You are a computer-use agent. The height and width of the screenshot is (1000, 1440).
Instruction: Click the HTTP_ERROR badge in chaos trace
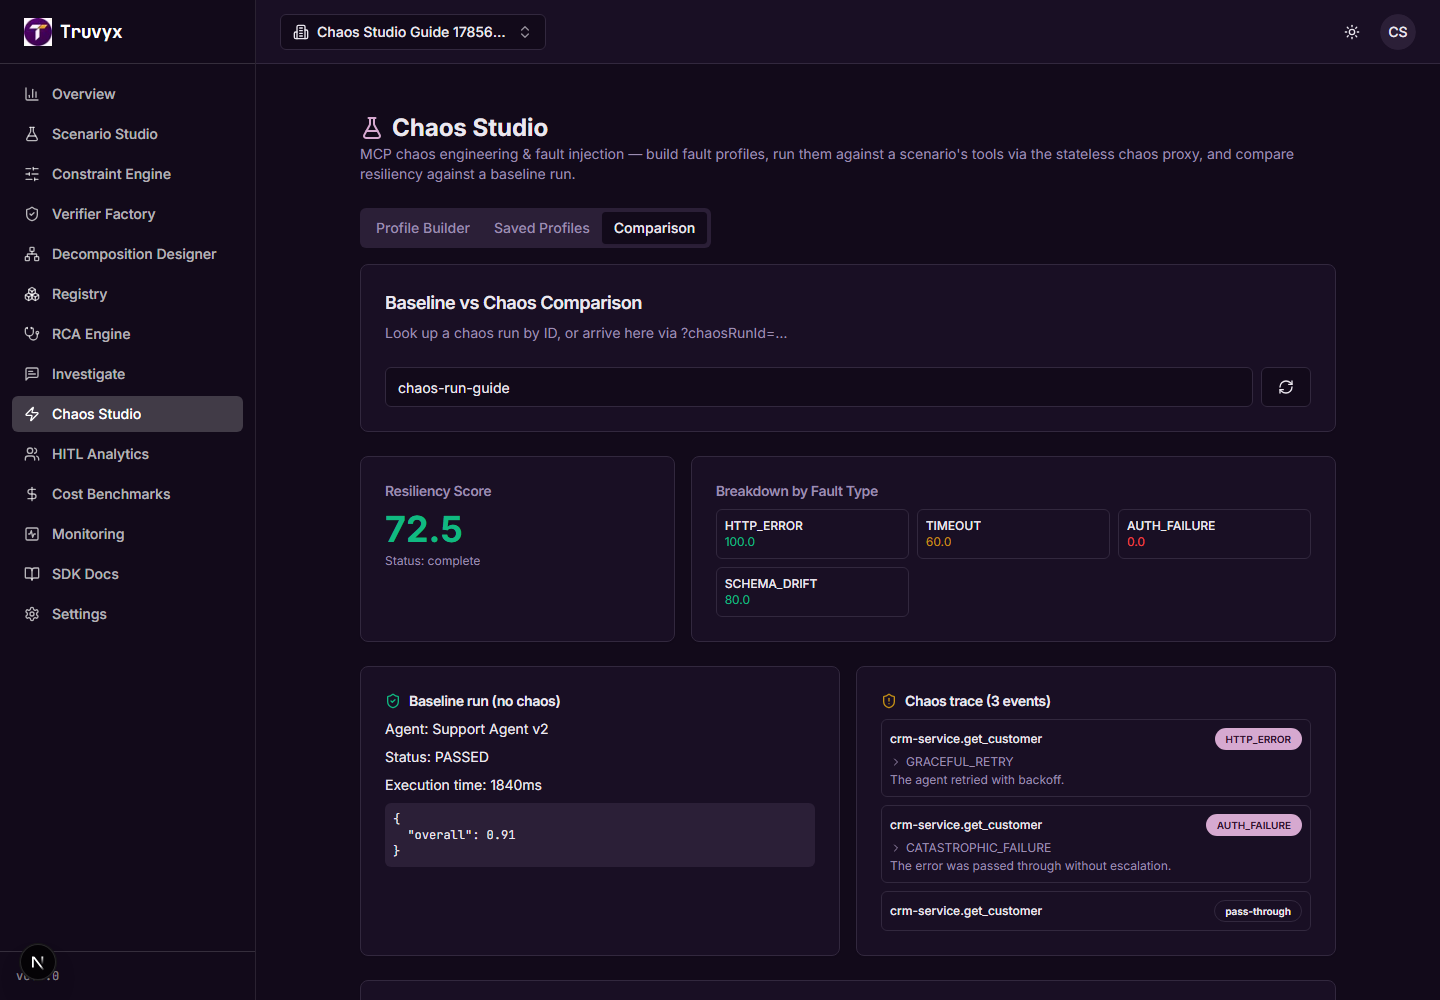tap(1258, 739)
